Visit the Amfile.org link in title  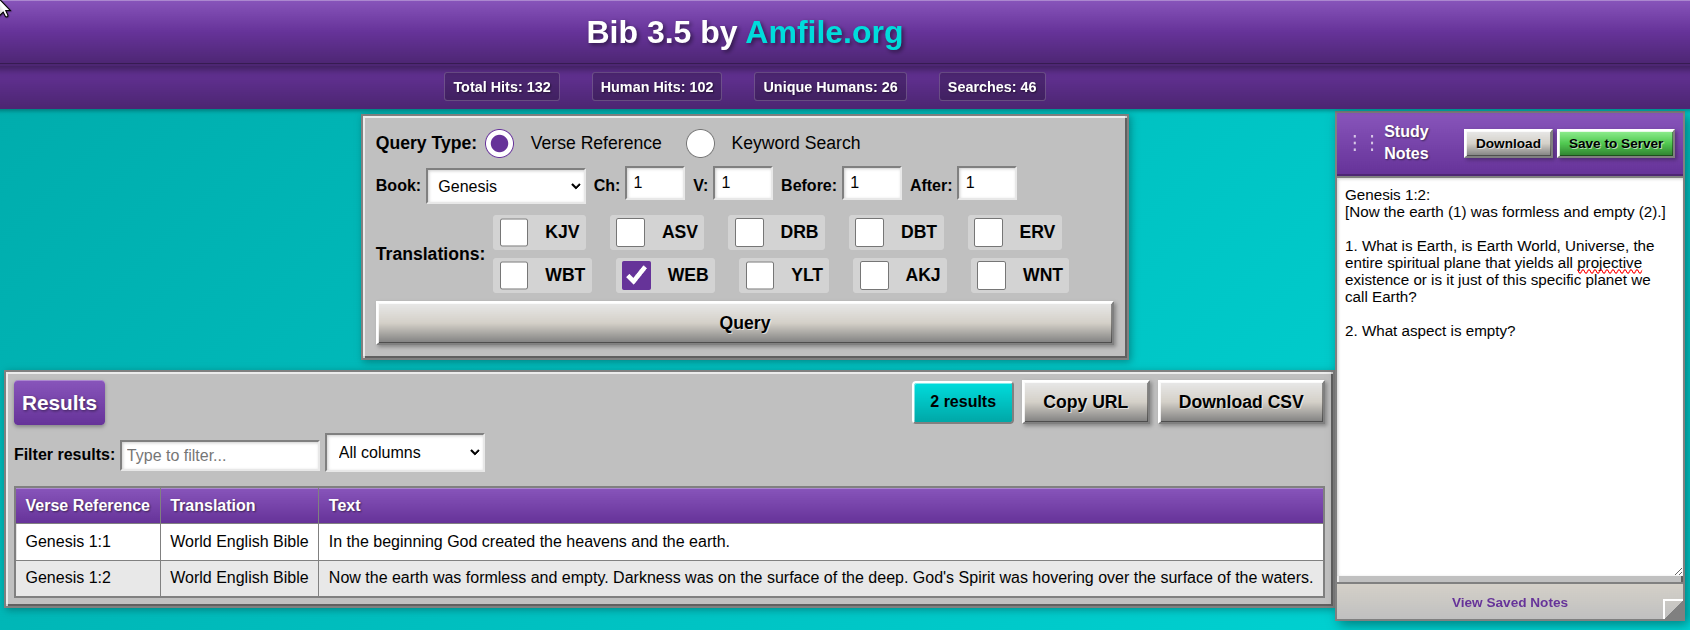pos(824,33)
